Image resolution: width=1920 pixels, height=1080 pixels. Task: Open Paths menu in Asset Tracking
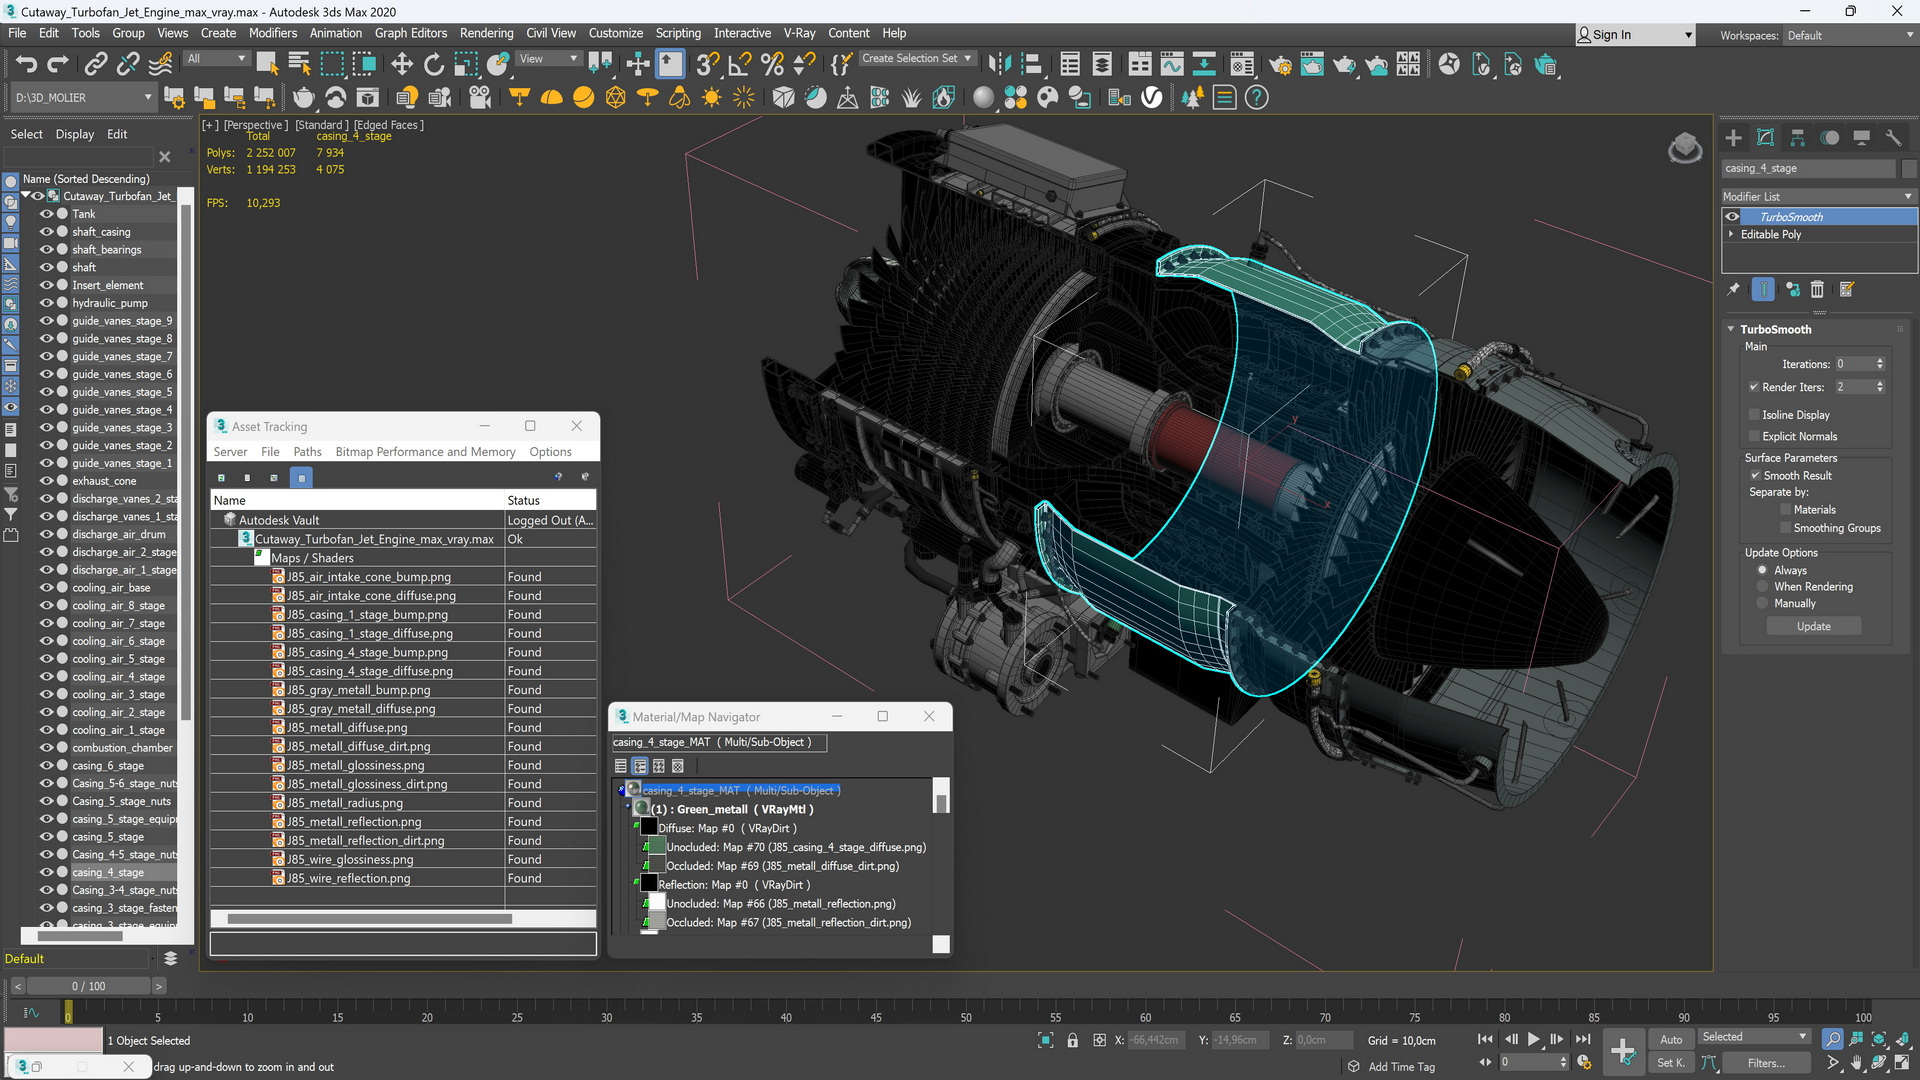[x=307, y=452]
